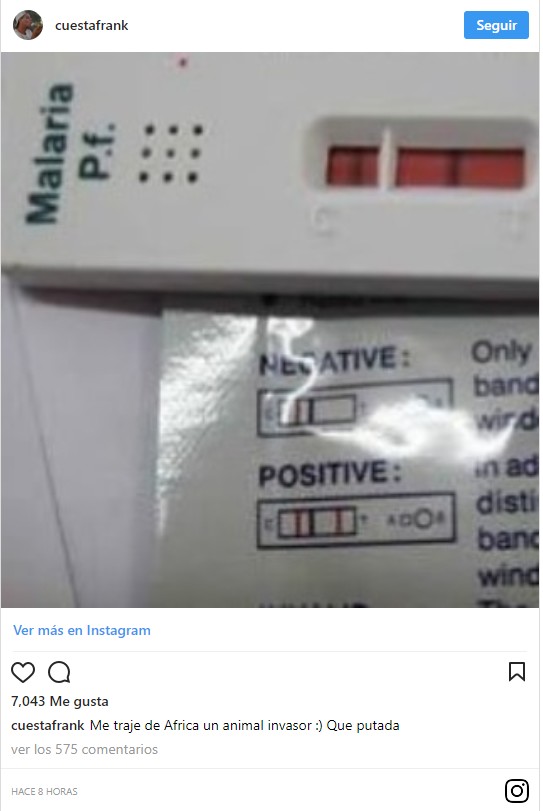Screen dimensions: 543x811
Task: Open Instagram logo at bottom right
Action: tap(517, 790)
